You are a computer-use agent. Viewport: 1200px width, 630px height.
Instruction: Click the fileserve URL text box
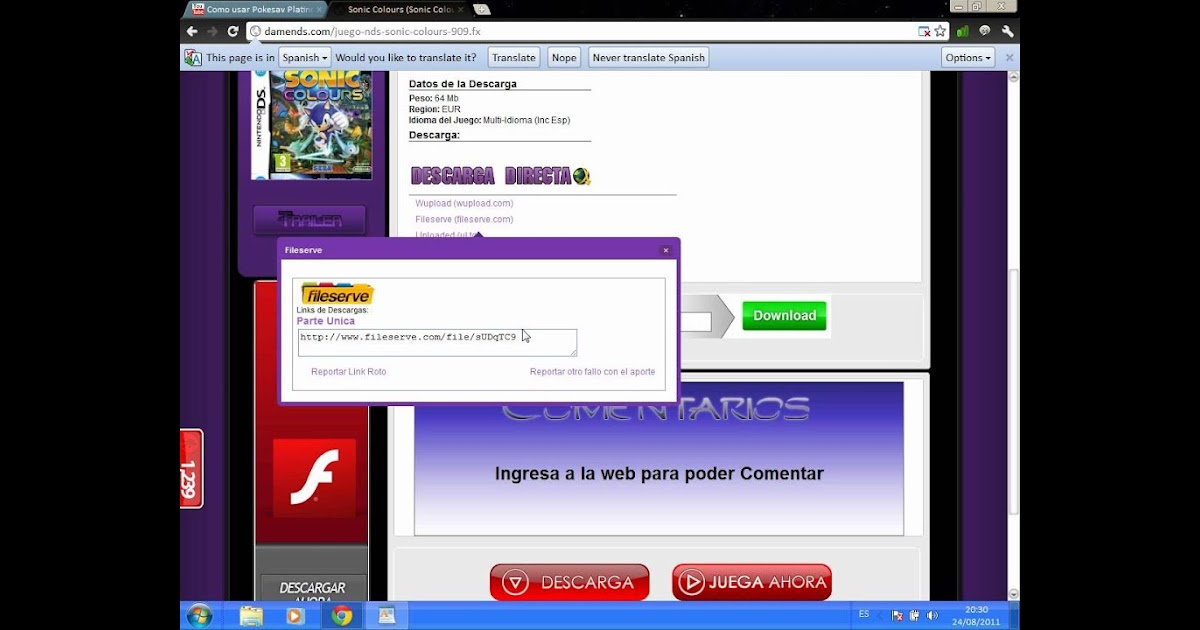pyautogui.click(x=437, y=342)
